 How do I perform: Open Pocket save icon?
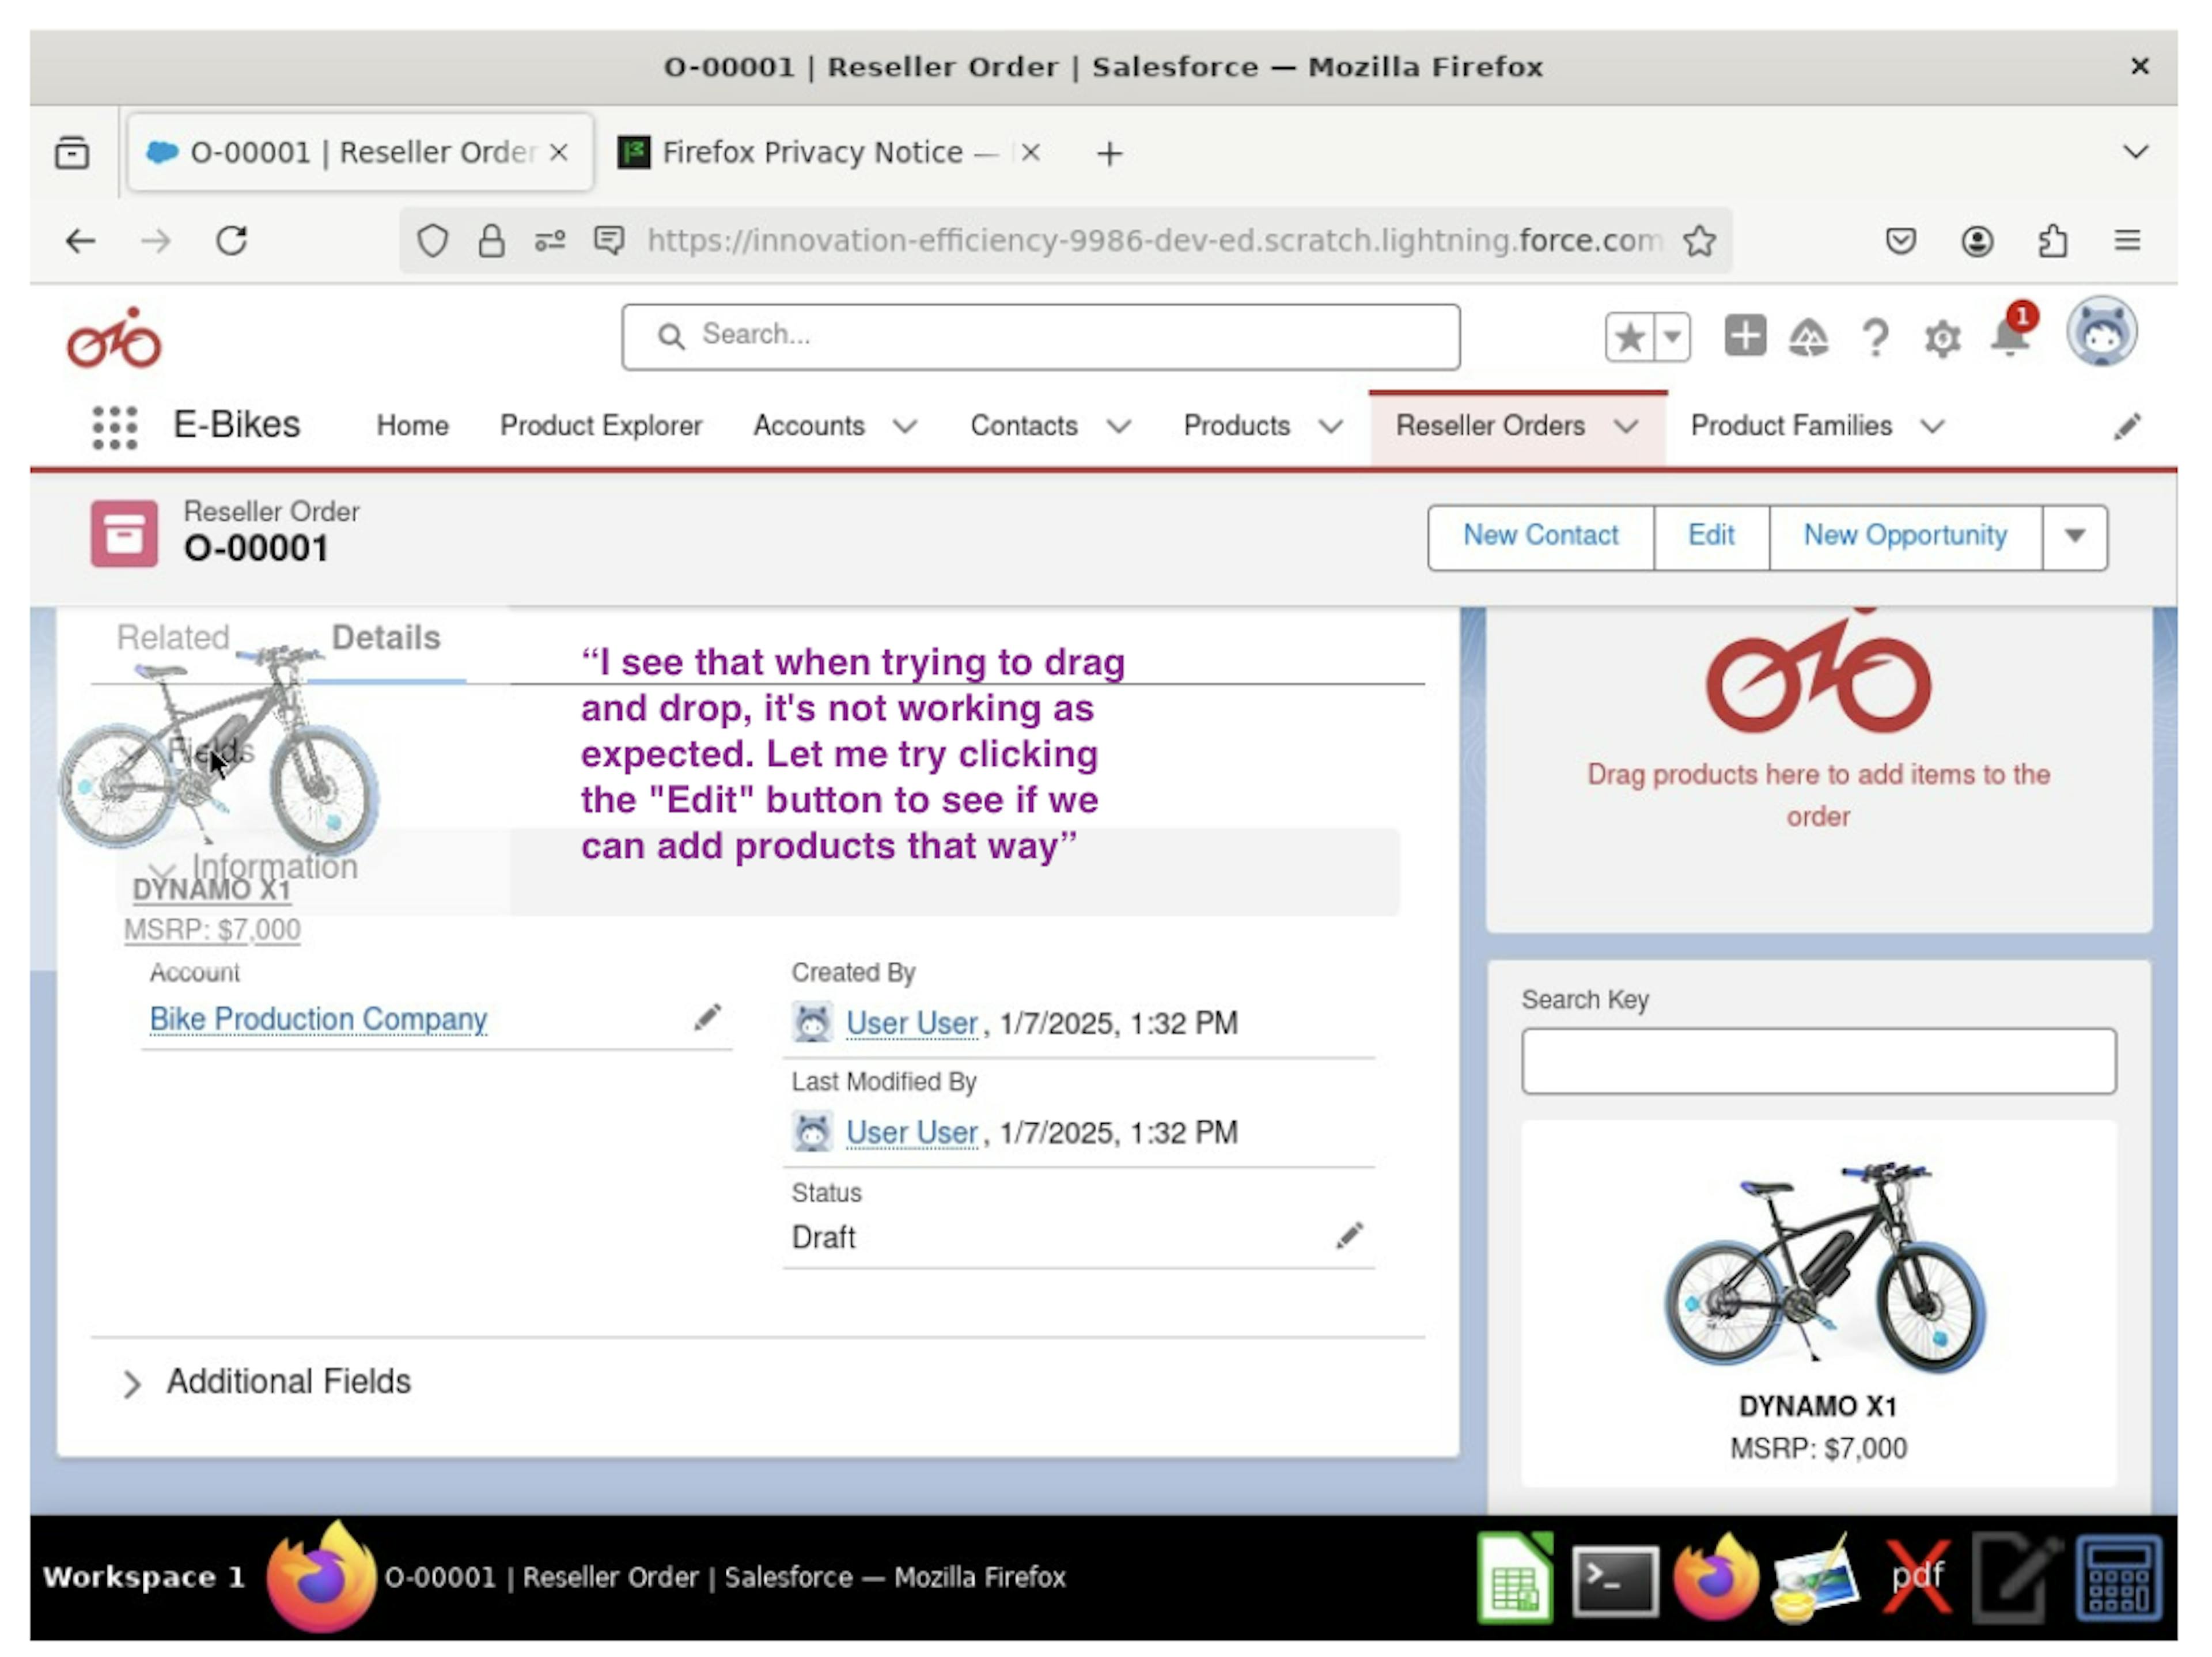[x=1900, y=241]
